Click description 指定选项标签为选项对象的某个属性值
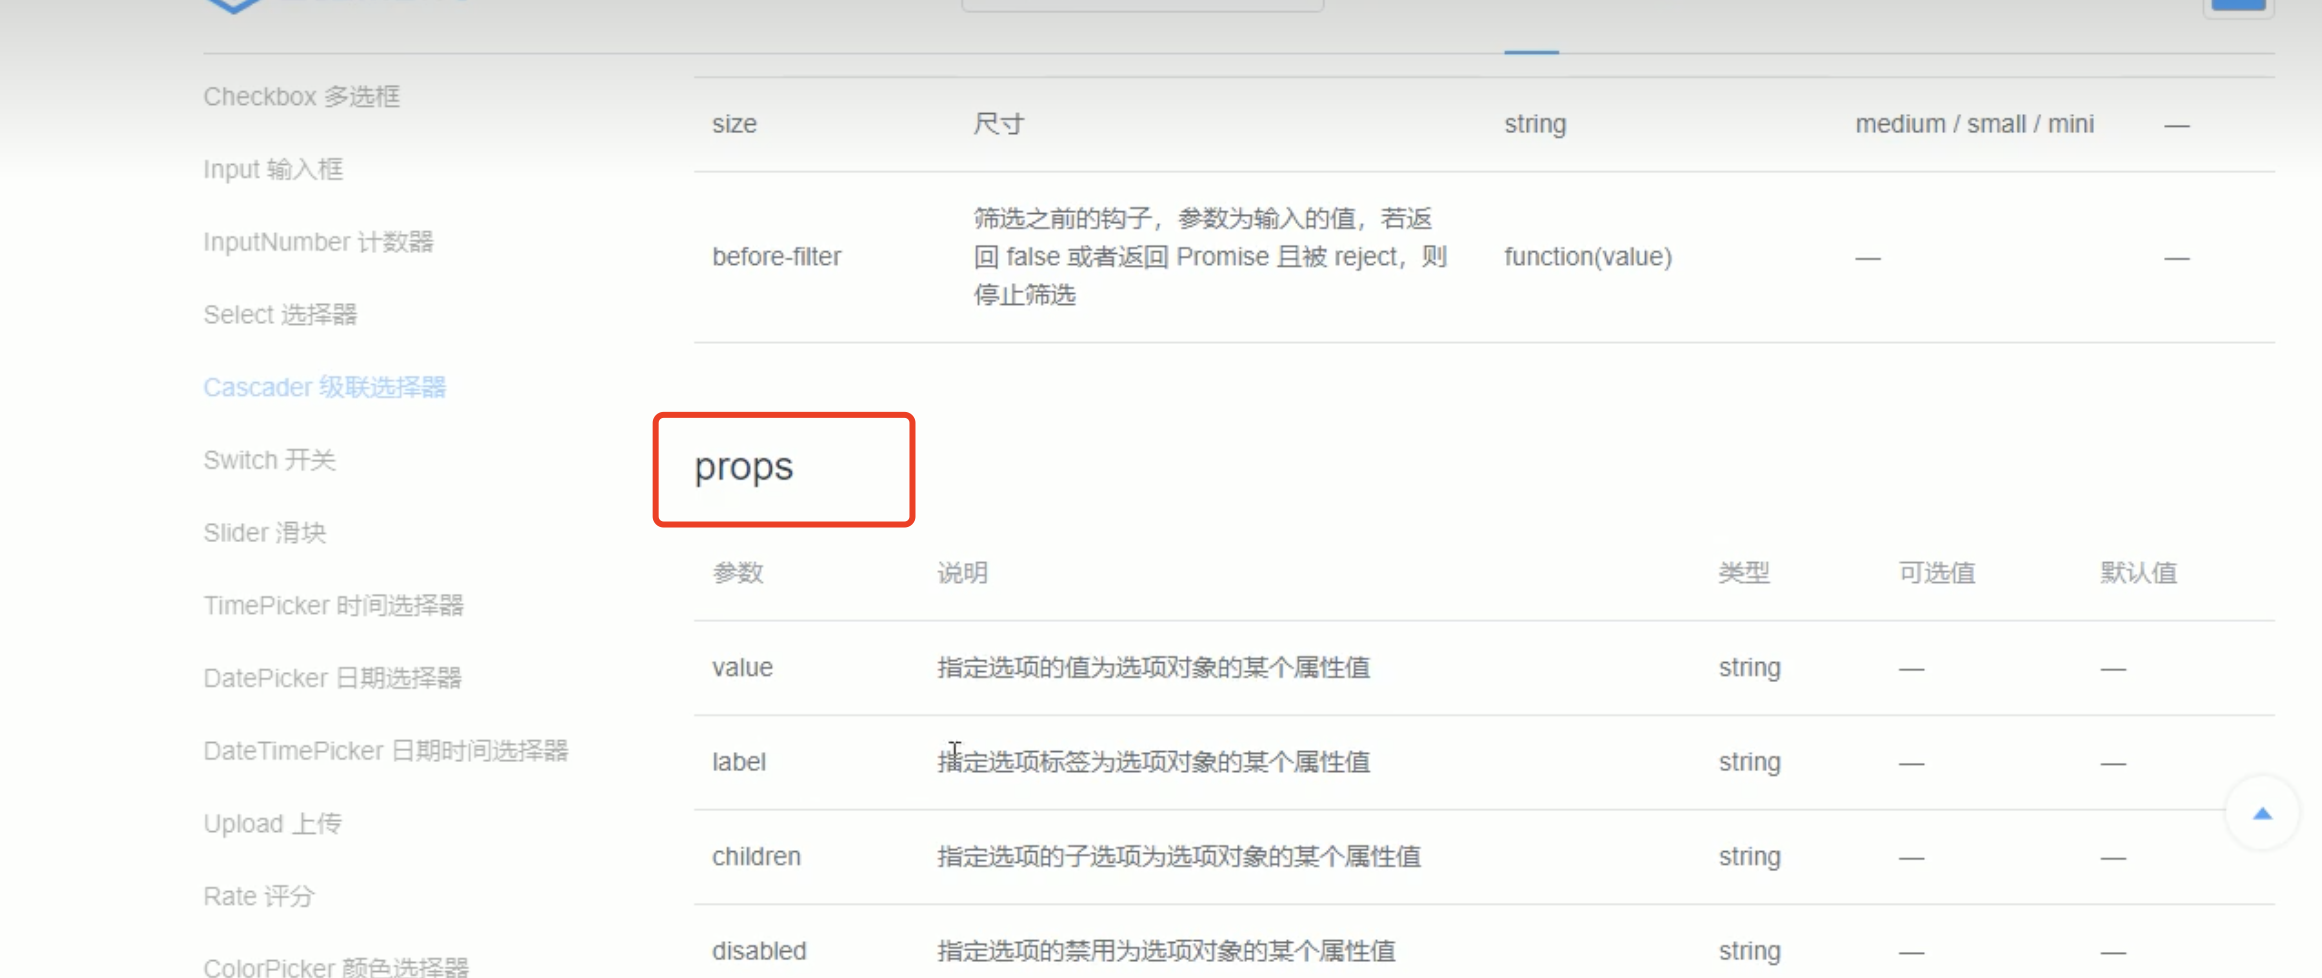This screenshot has width=2322, height=978. pos(1153,762)
